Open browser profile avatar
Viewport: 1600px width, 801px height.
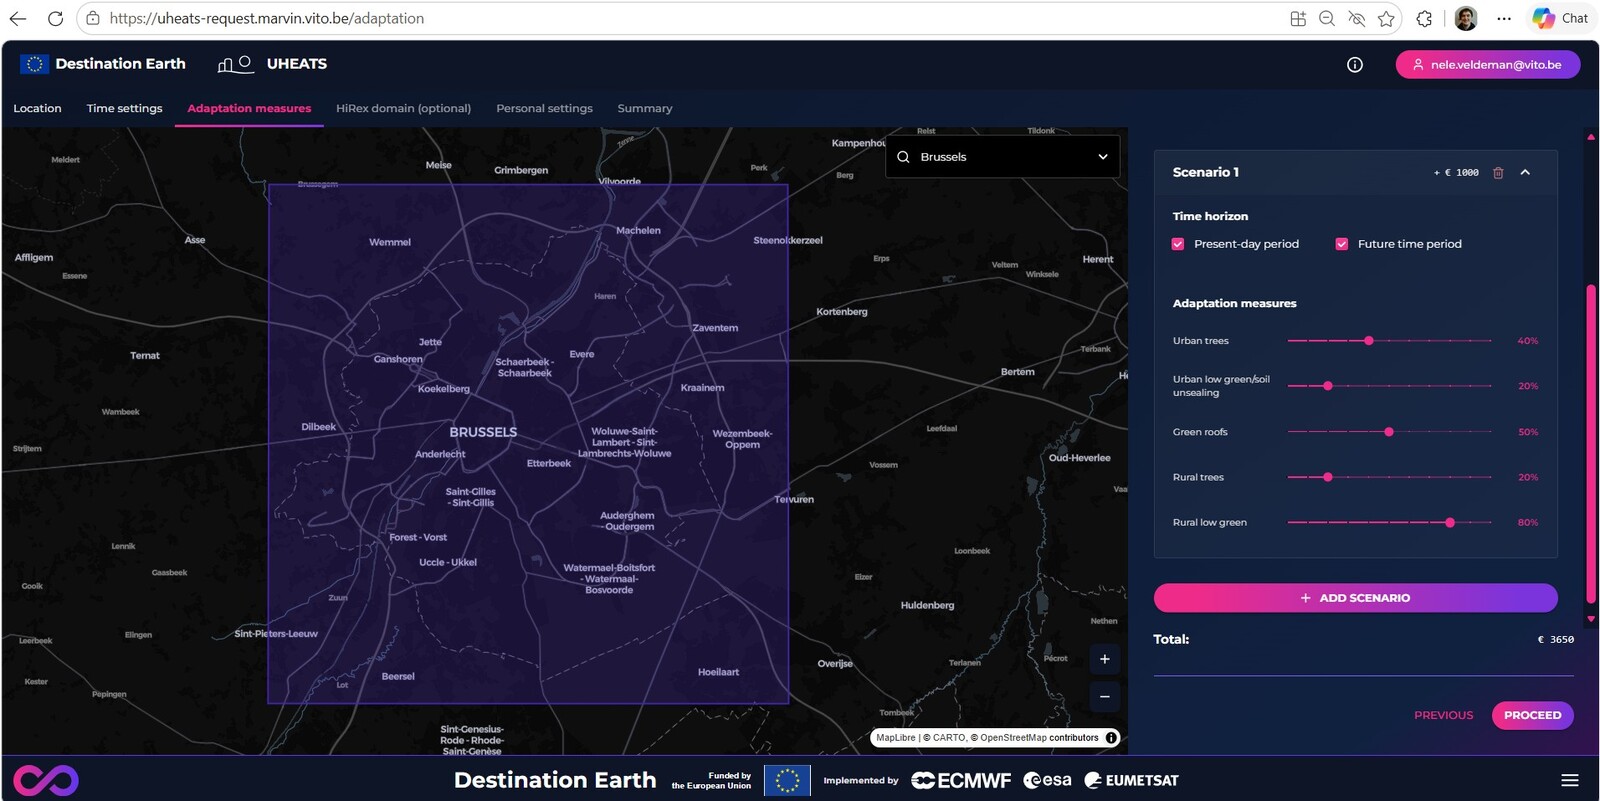(1466, 18)
